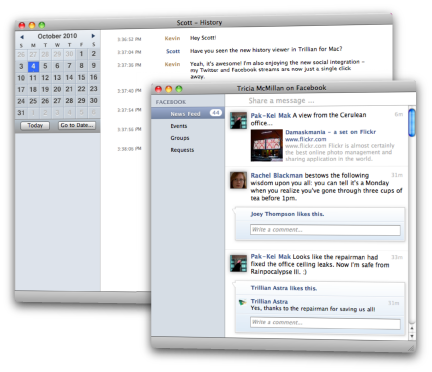
Task: Minimize the Scott - History window
Action: [32, 25]
